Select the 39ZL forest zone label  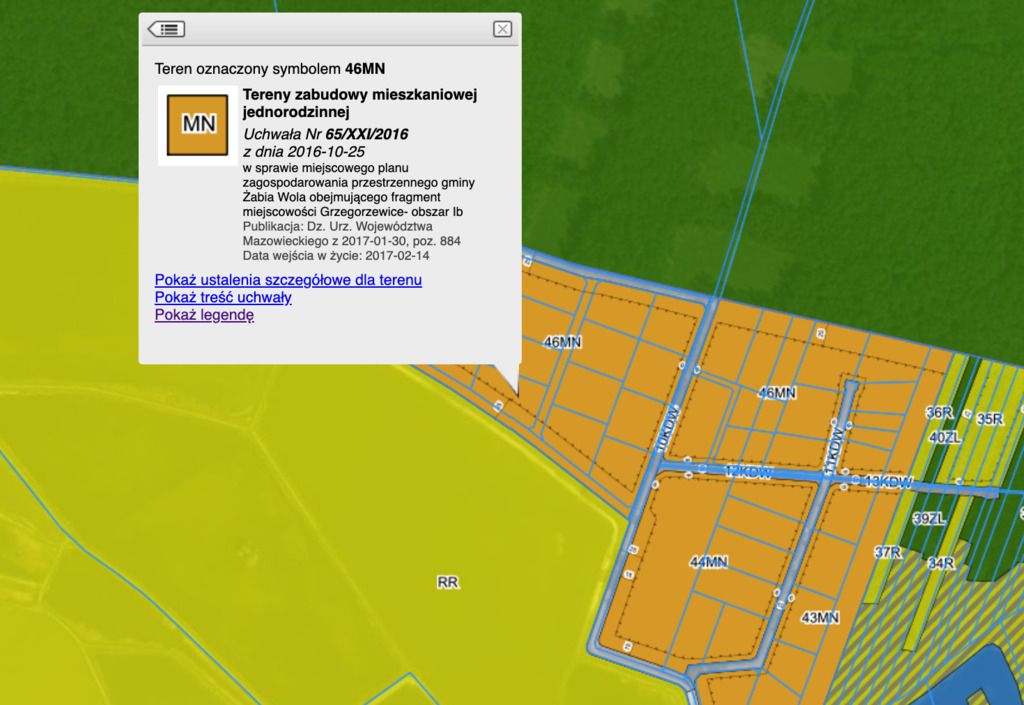point(928,518)
